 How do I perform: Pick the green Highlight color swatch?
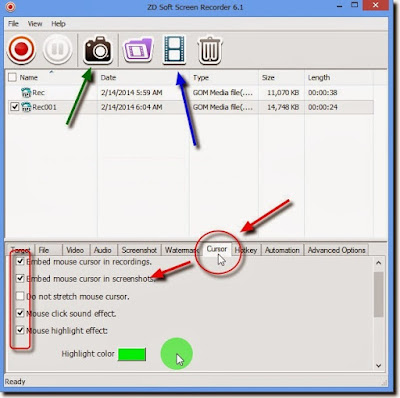point(132,354)
